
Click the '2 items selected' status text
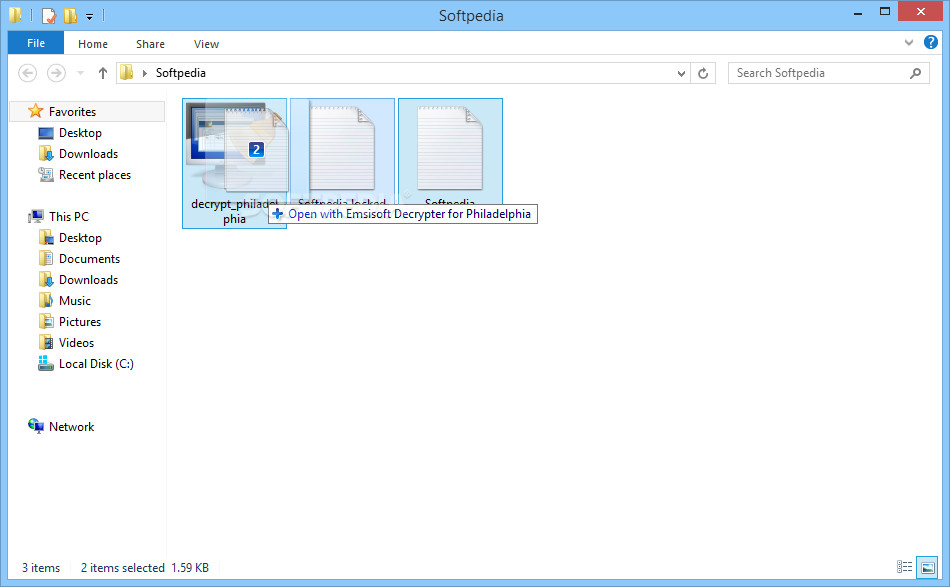[123, 568]
